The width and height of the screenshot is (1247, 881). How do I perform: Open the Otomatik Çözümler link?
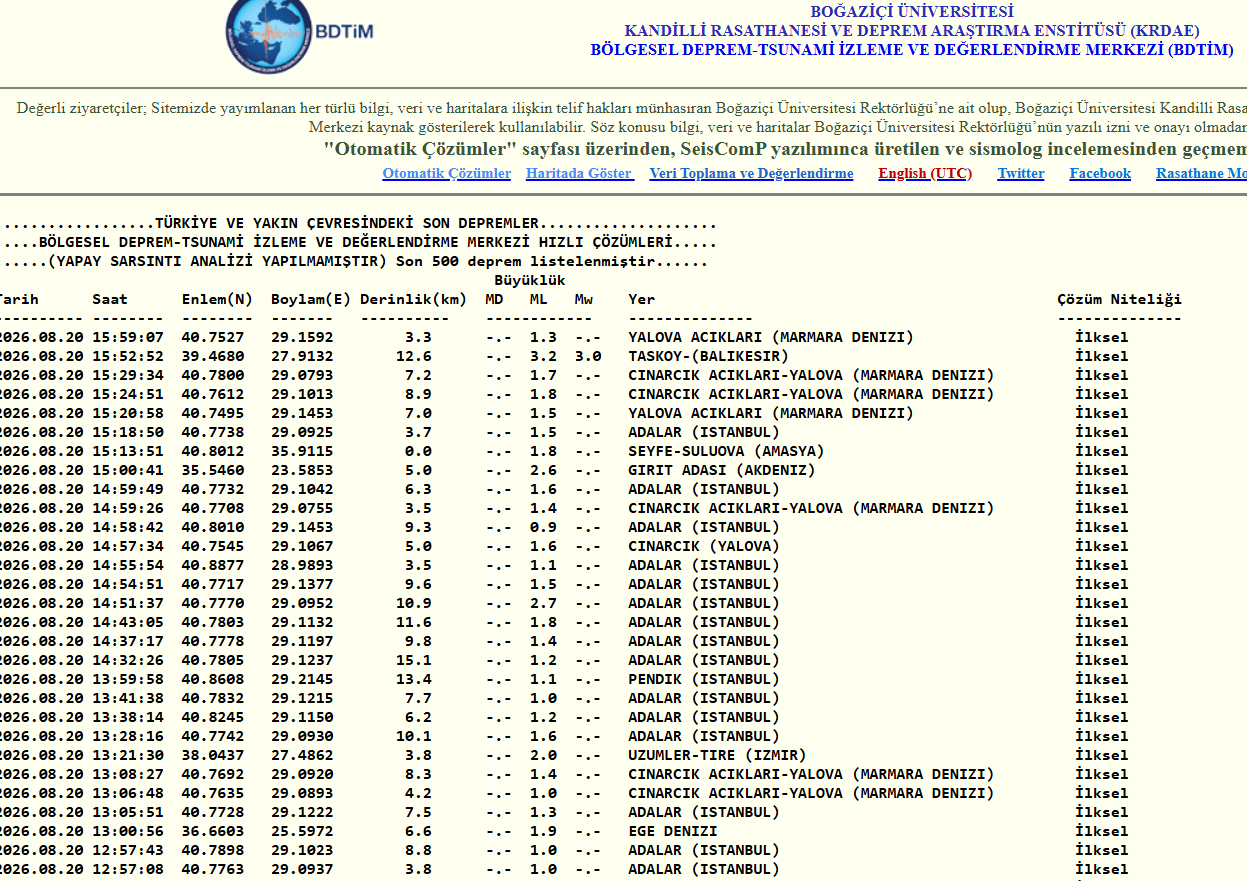(446, 174)
